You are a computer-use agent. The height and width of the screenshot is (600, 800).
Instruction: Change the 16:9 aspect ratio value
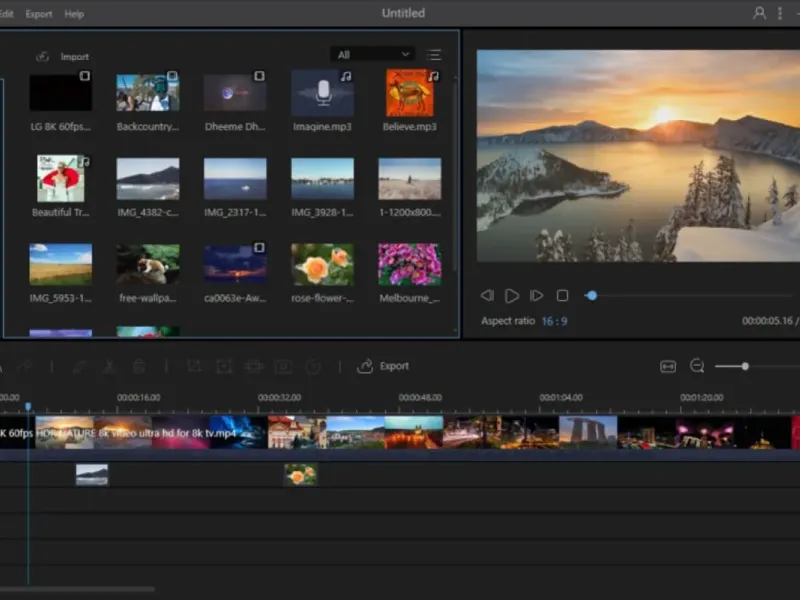[x=555, y=321]
